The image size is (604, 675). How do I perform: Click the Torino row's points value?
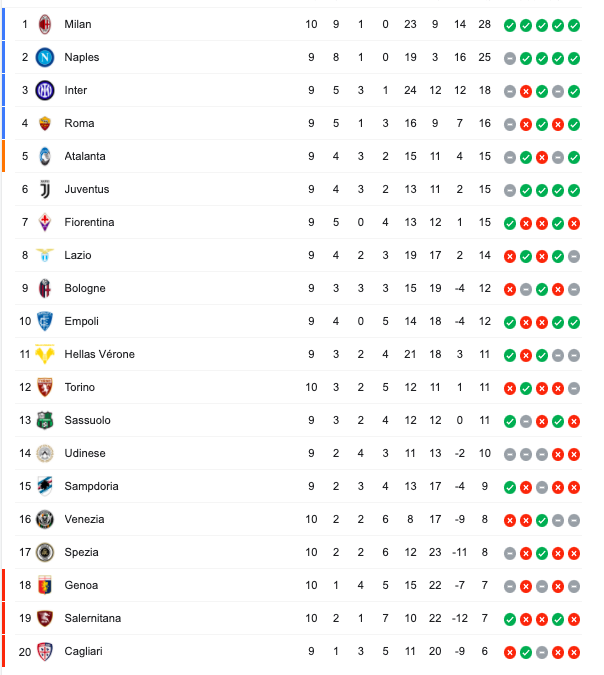(484, 387)
